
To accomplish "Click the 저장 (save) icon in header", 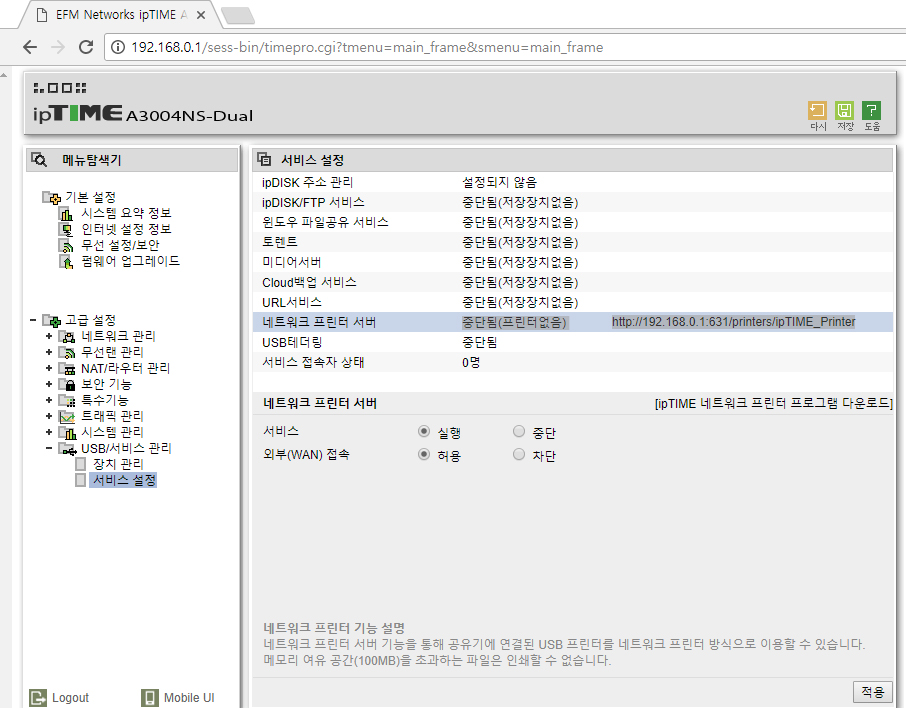I will tap(844, 110).
